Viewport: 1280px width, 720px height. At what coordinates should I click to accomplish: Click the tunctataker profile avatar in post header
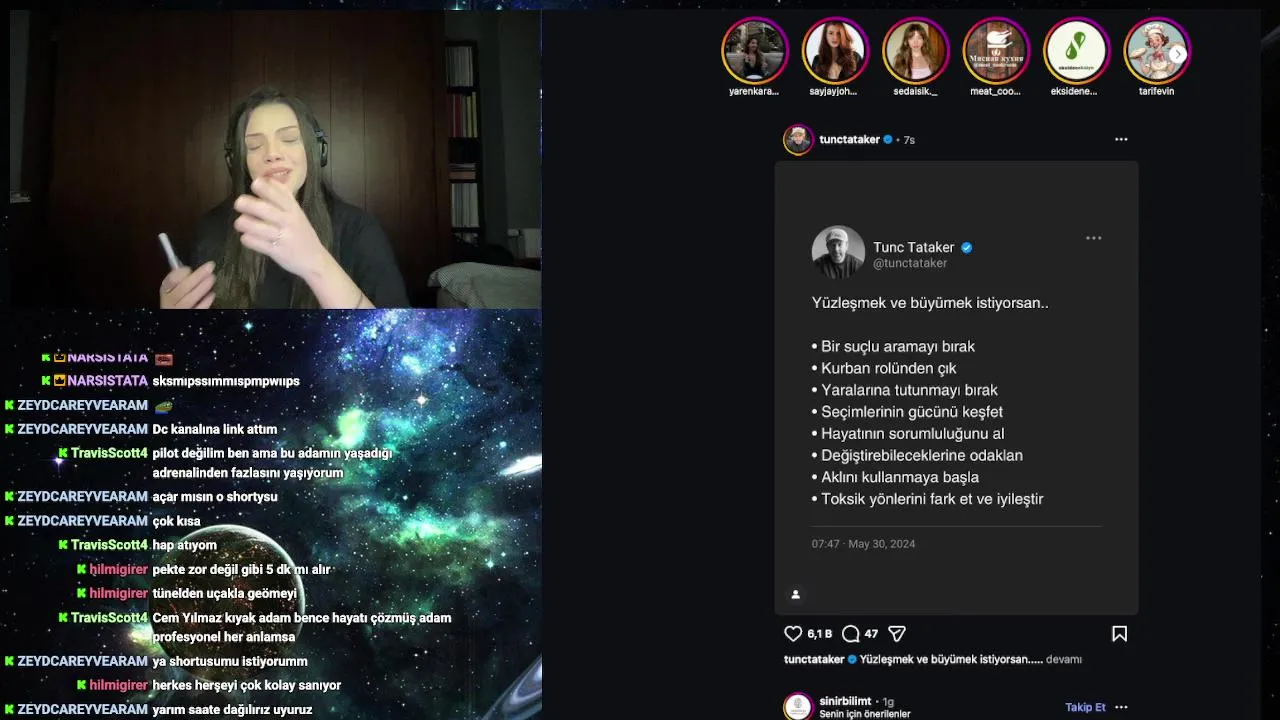[x=798, y=140]
